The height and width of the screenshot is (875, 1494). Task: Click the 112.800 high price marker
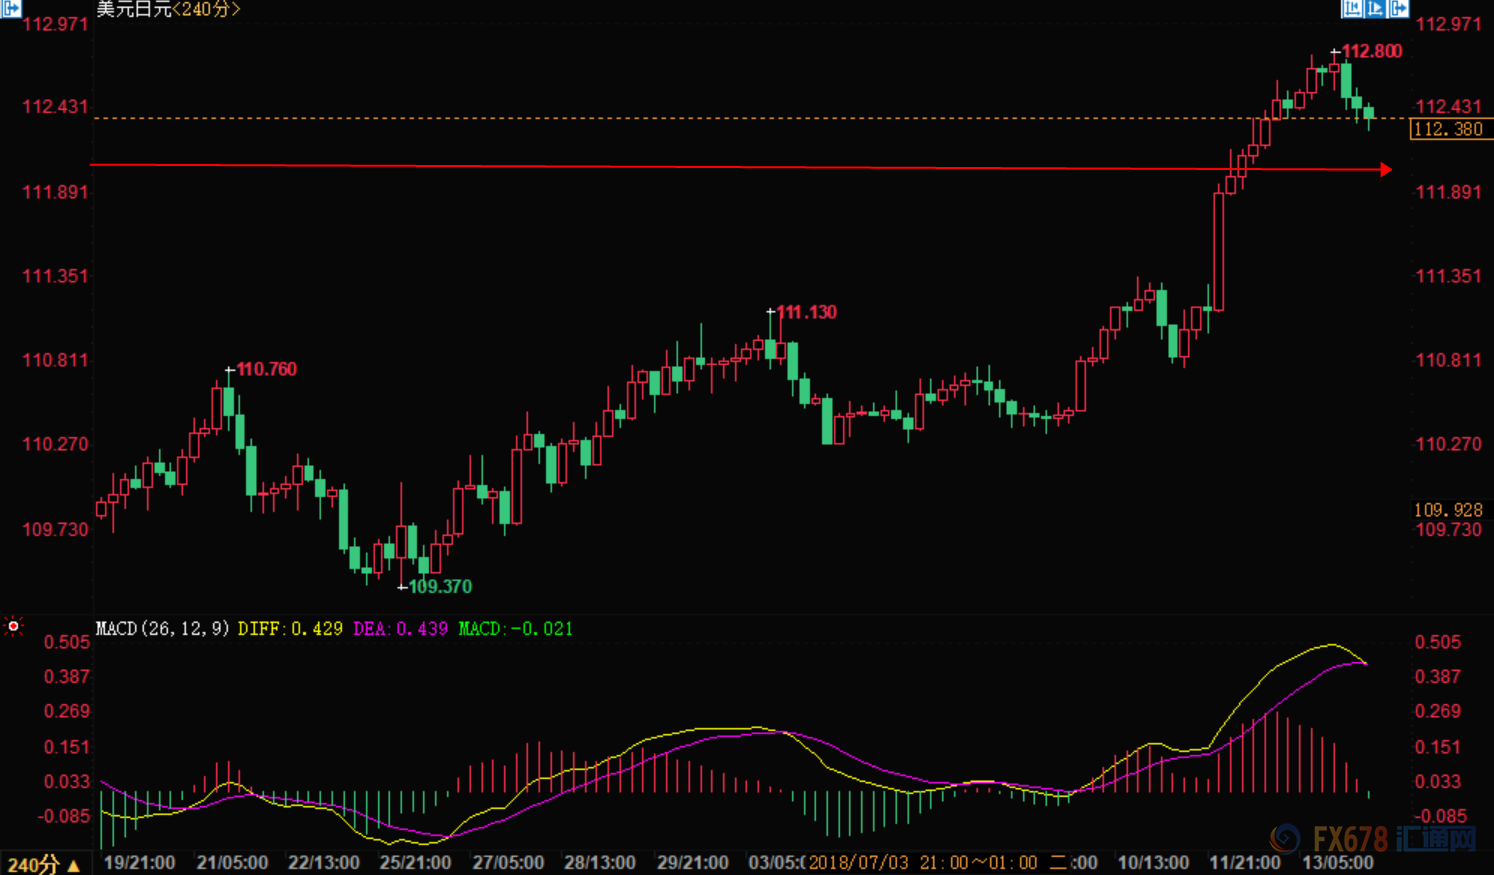[x=1371, y=51]
